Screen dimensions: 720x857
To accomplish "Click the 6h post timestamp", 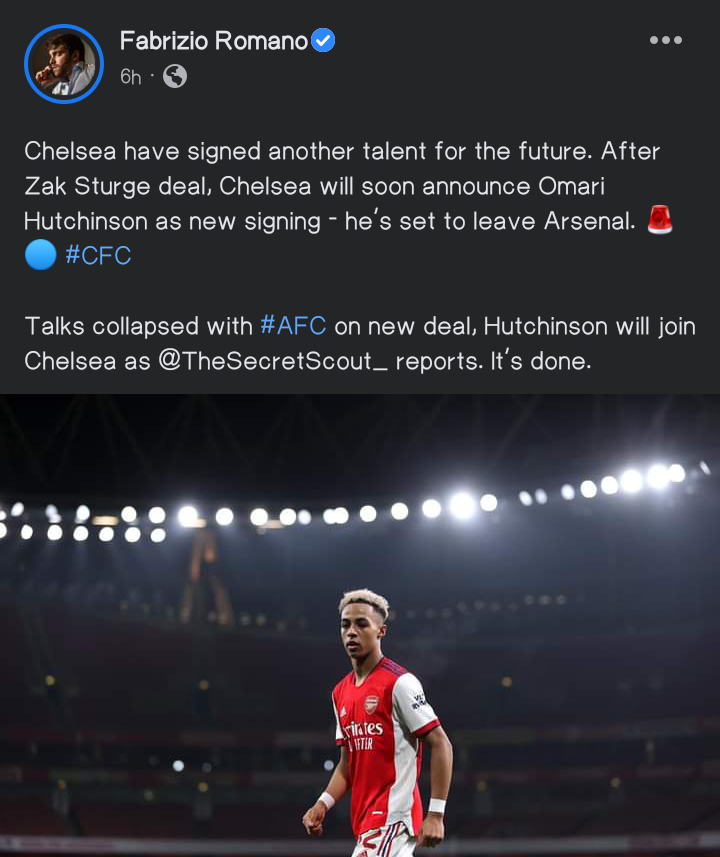I will (x=131, y=77).
